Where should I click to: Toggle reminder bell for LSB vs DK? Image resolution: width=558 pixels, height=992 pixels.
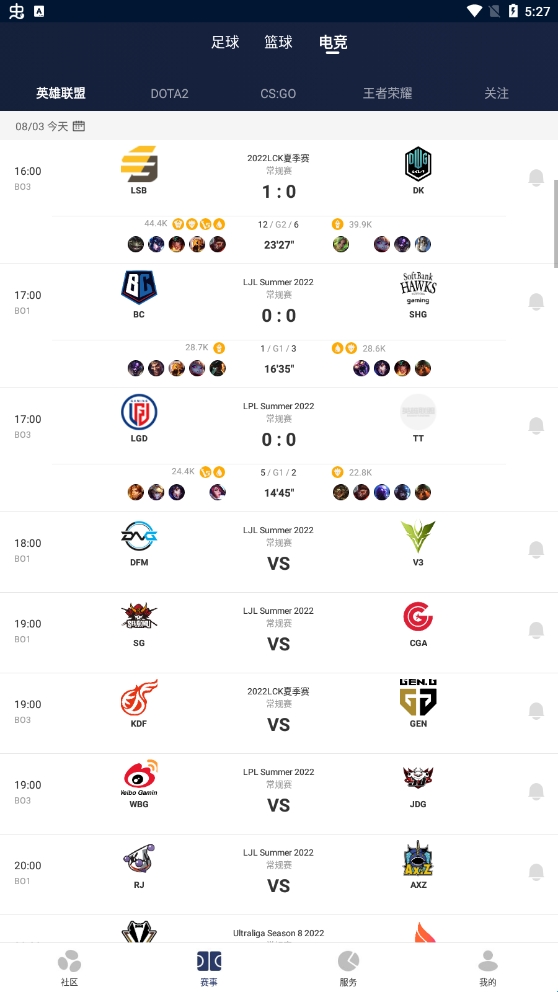536,178
